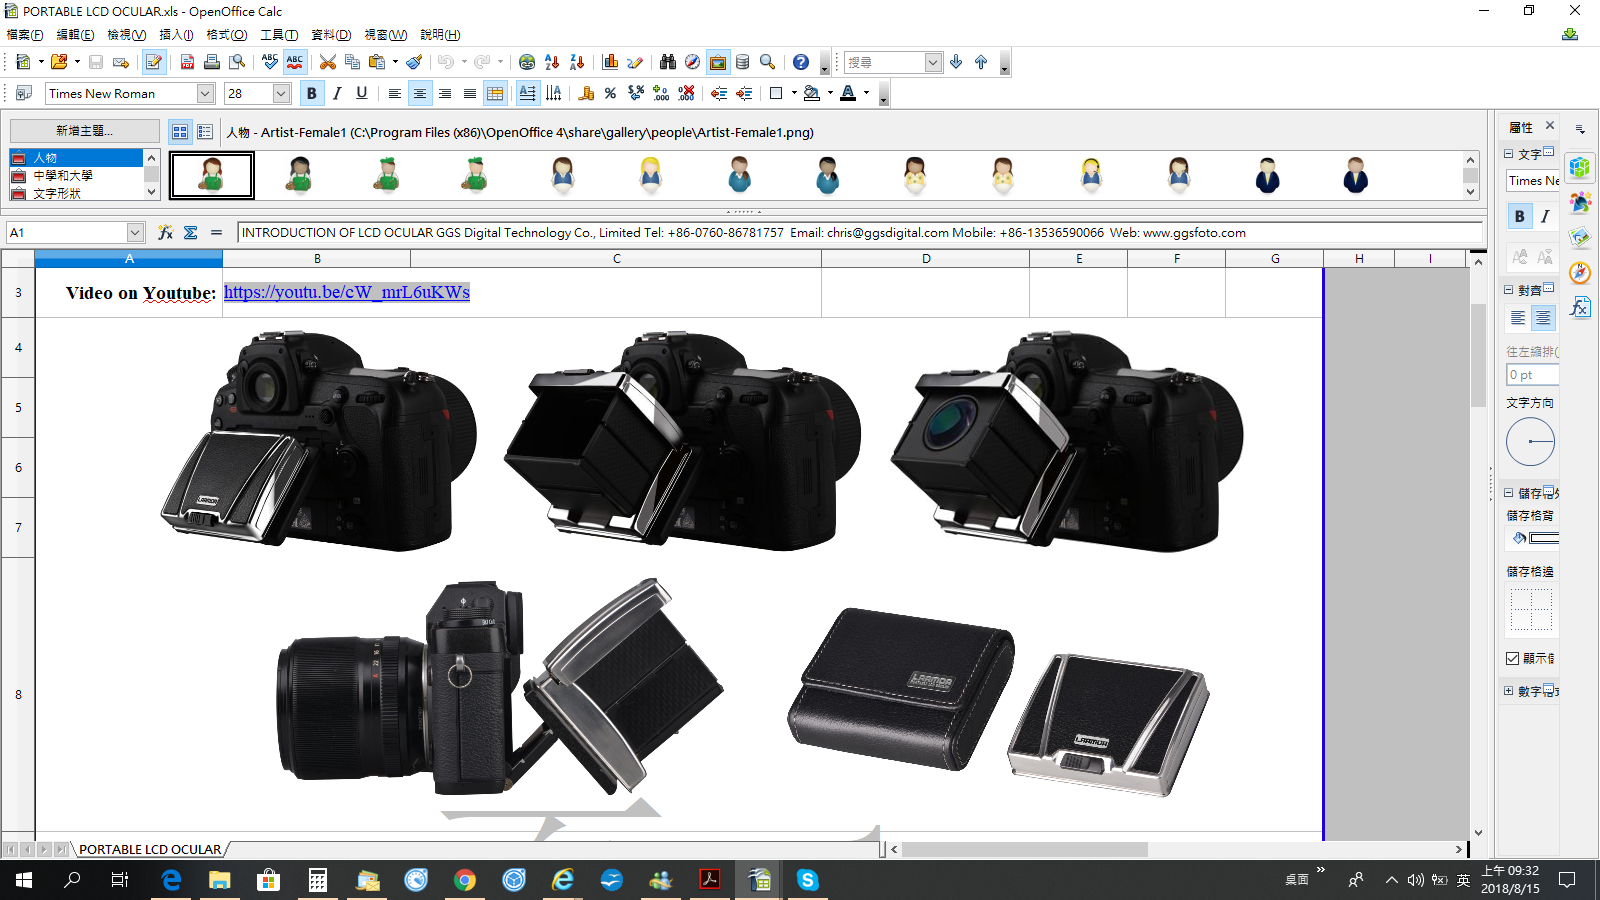Viewport: 1600px width, 900px height.
Task: Click search next down arrow
Action: [956, 62]
